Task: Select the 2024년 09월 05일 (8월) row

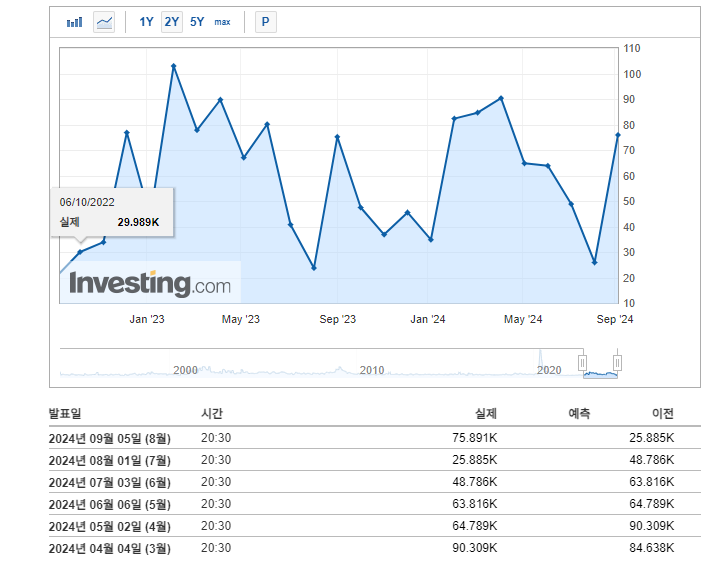Action: point(110,437)
